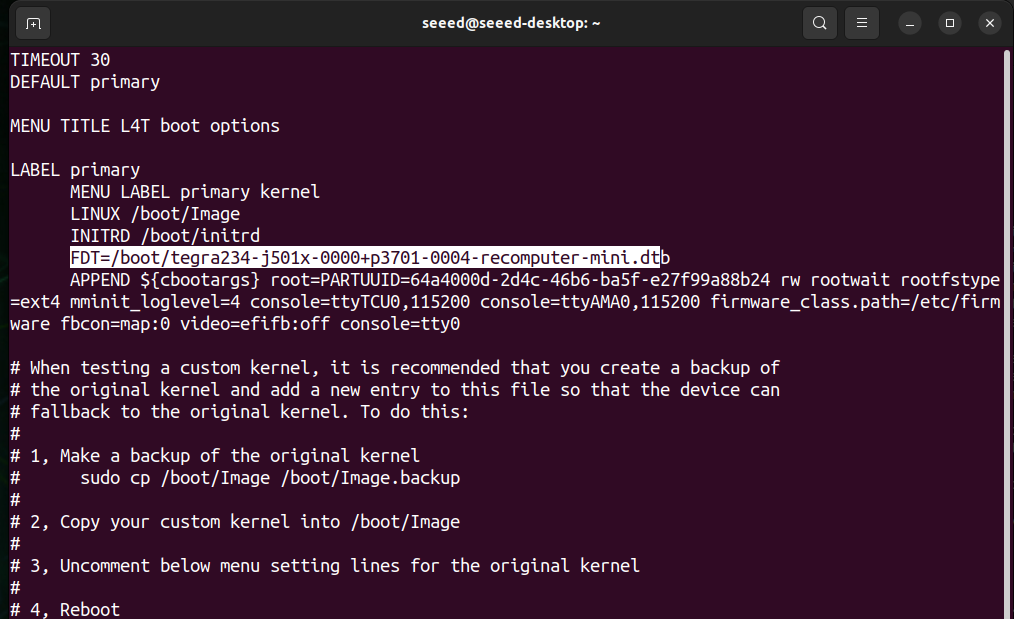Click the '# 4, Reboot' comment line

click(x=65, y=609)
